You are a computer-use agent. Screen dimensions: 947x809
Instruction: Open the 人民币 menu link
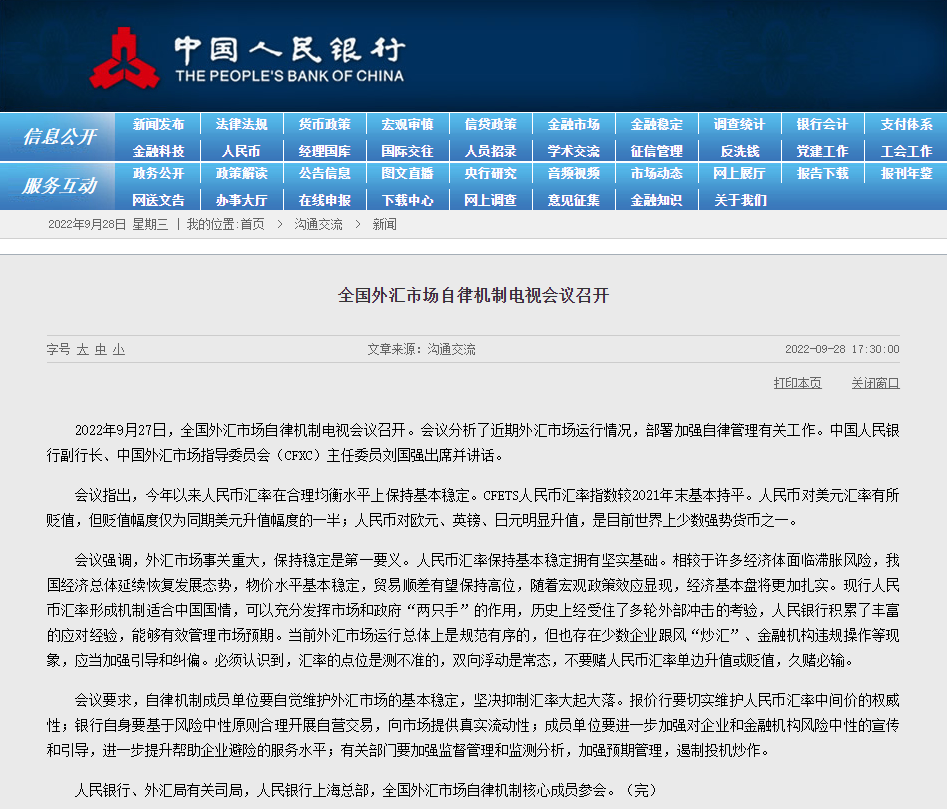pyautogui.click(x=242, y=151)
